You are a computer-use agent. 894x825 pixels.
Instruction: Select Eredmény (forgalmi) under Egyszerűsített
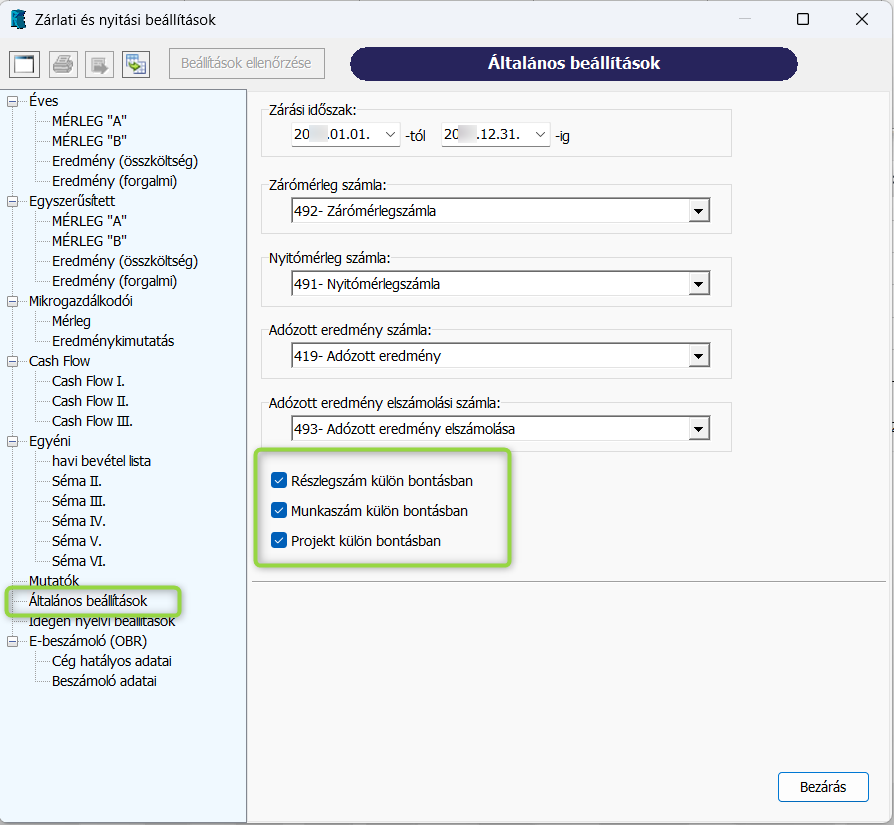click(x=115, y=281)
